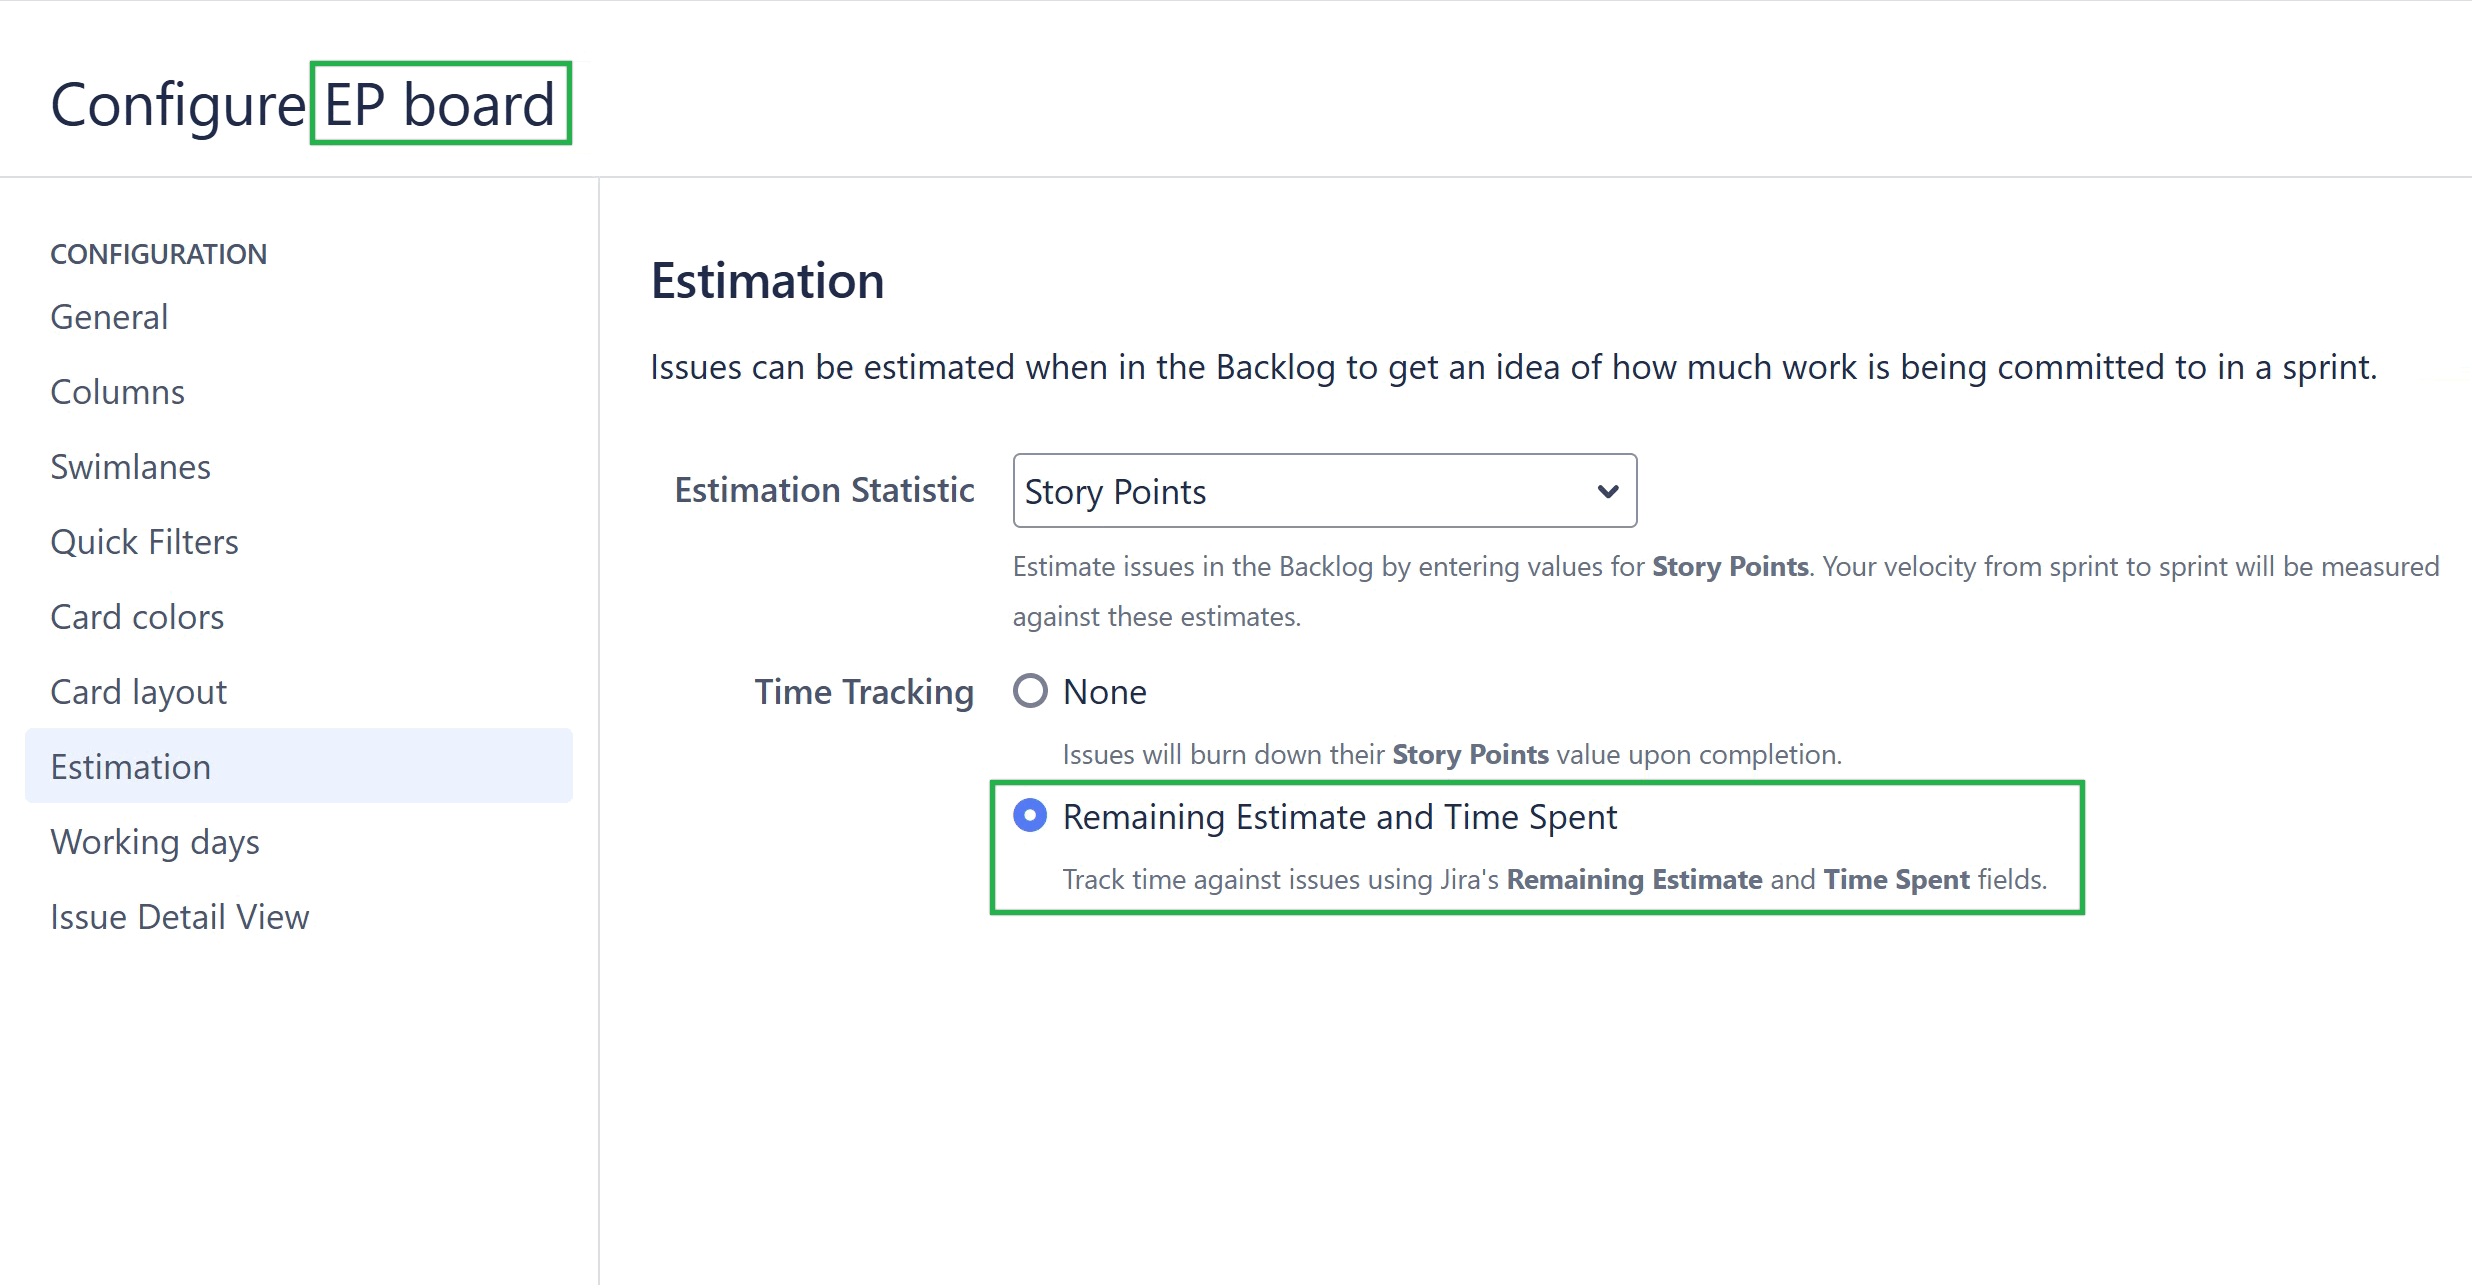Navigate to Quick Filters
Image resolution: width=2472 pixels, height=1285 pixels.
point(144,542)
